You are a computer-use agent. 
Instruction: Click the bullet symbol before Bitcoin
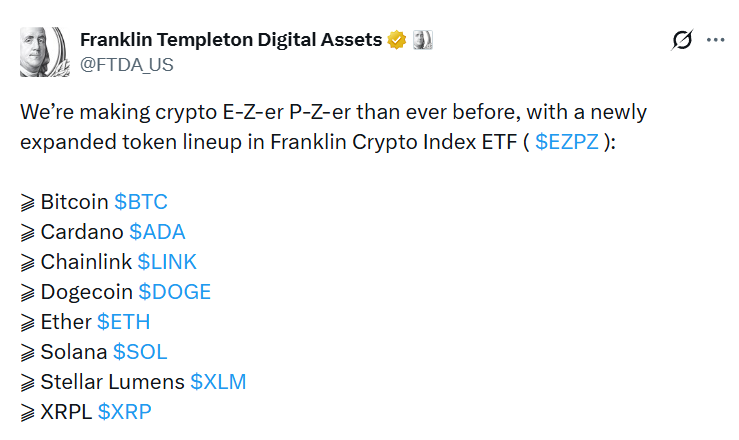(28, 202)
